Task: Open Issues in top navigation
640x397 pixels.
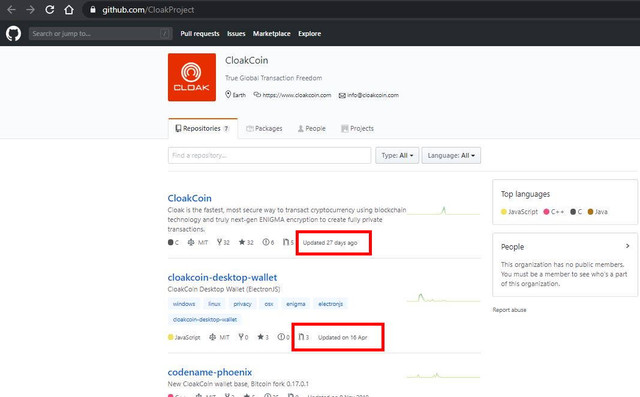Action: pyautogui.click(x=236, y=33)
